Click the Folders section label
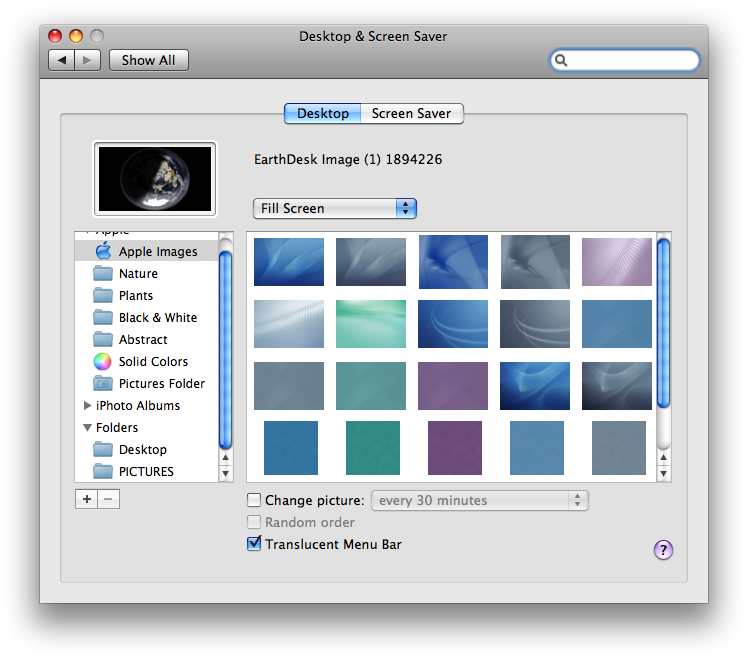 [x=117, y=428]
